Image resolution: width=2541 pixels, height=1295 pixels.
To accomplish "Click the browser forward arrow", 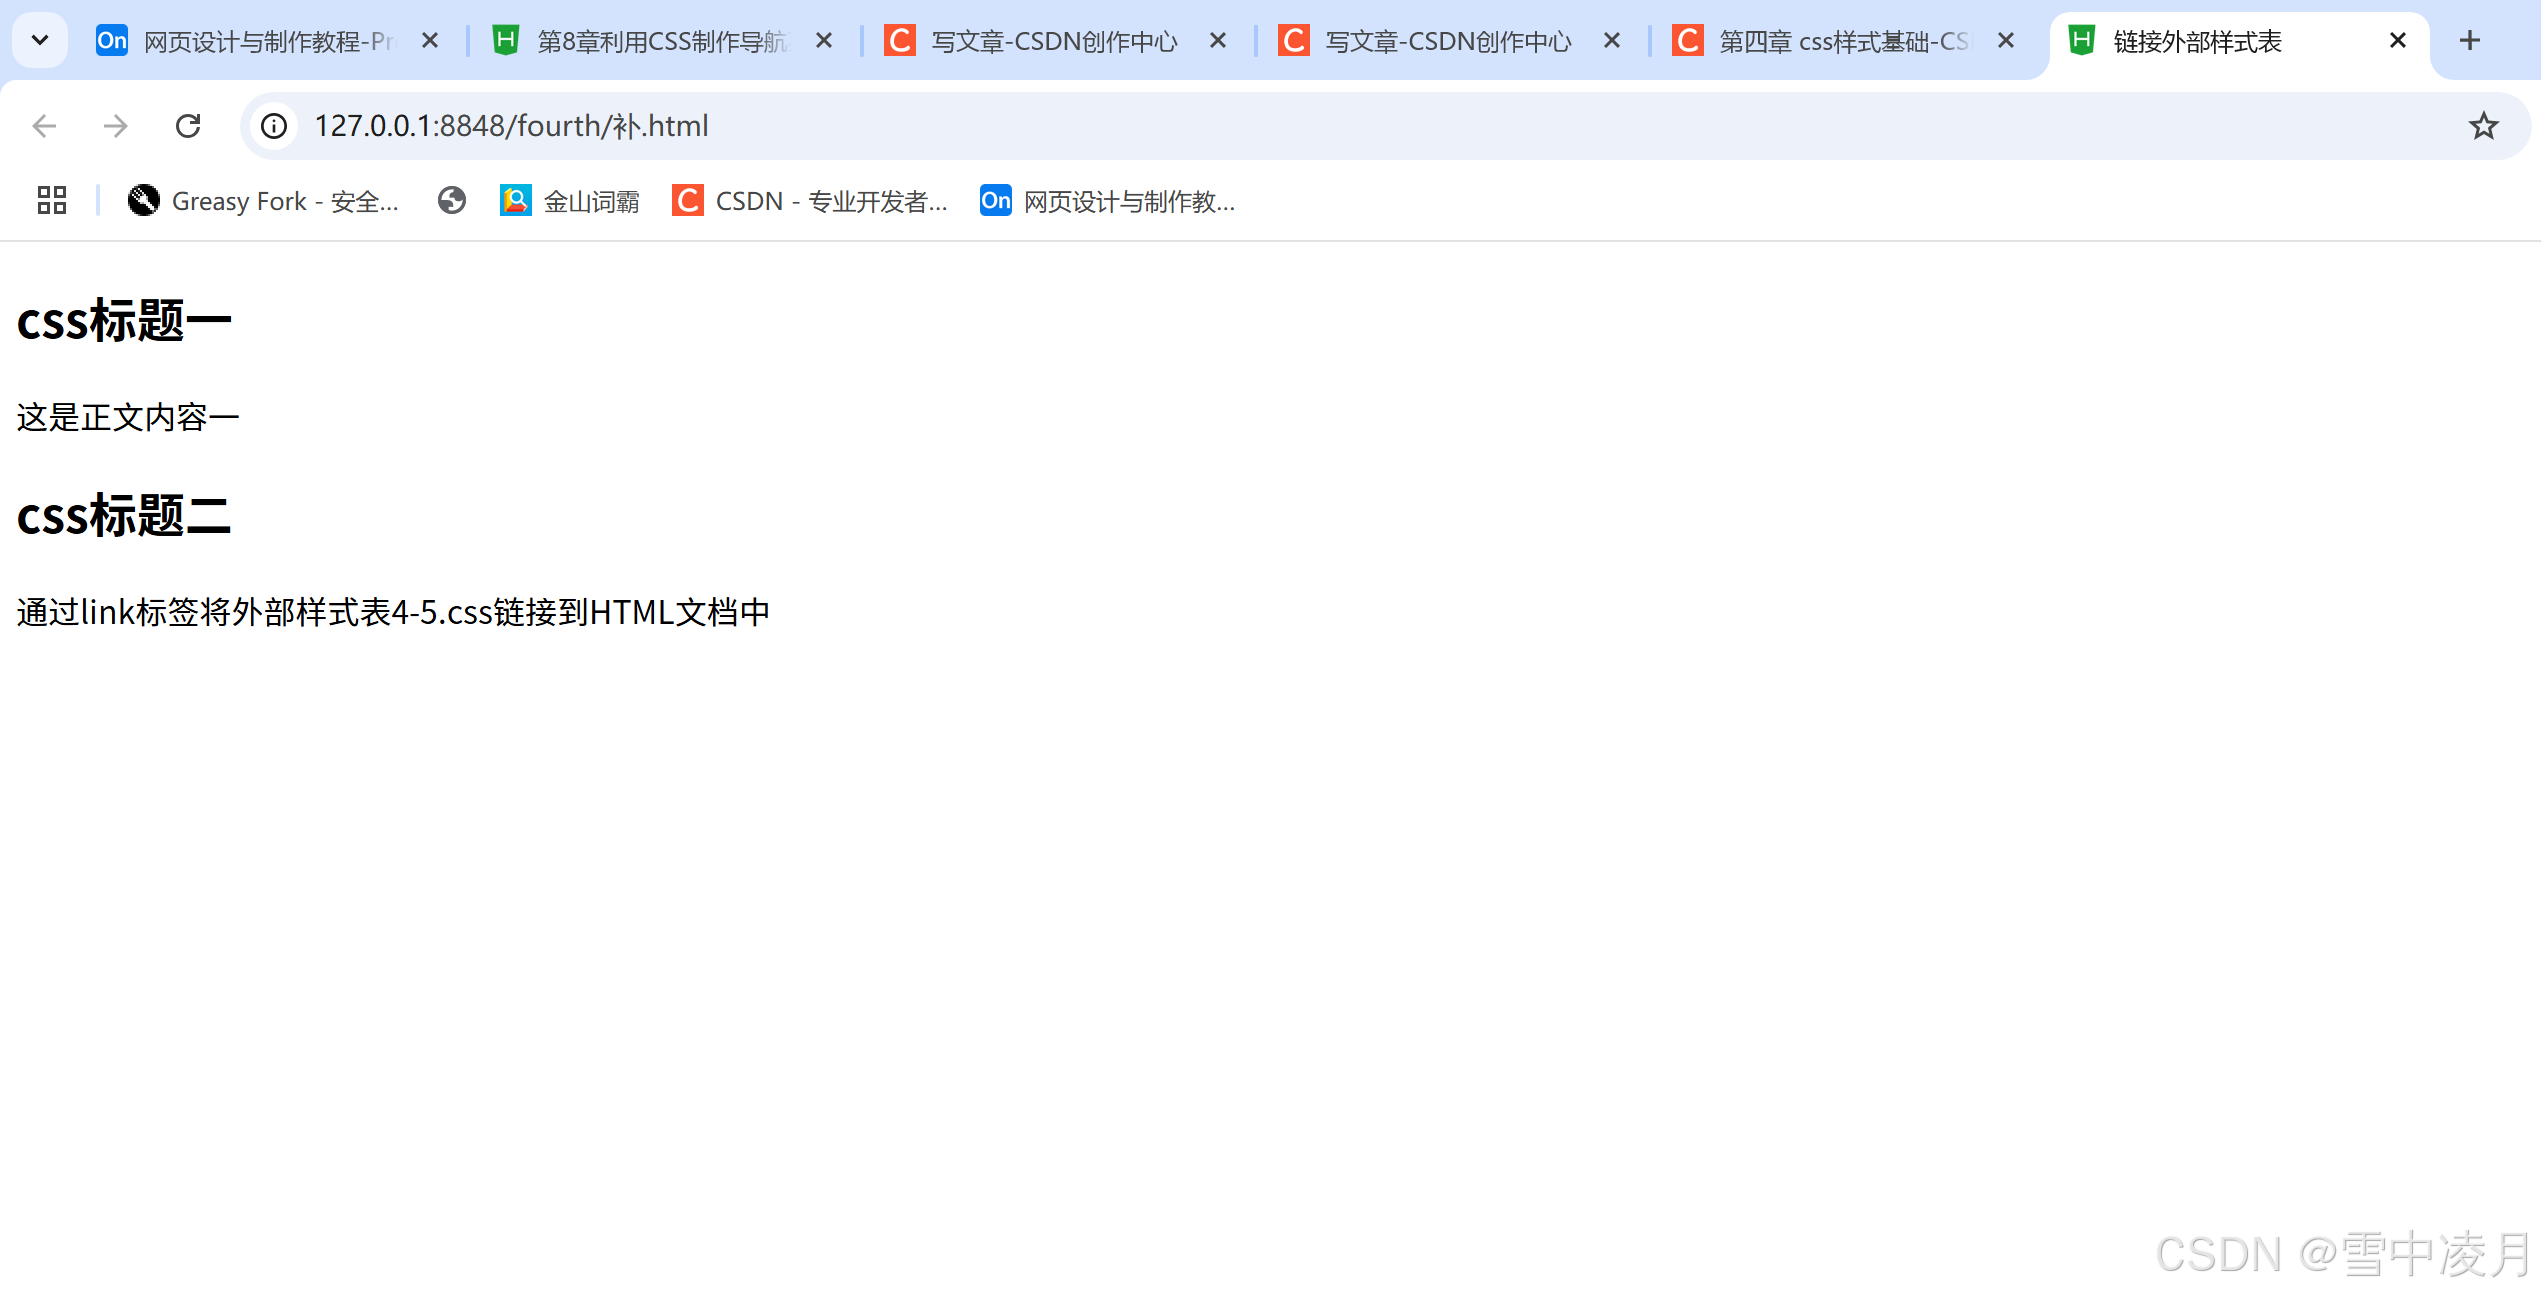I will 116,126.
